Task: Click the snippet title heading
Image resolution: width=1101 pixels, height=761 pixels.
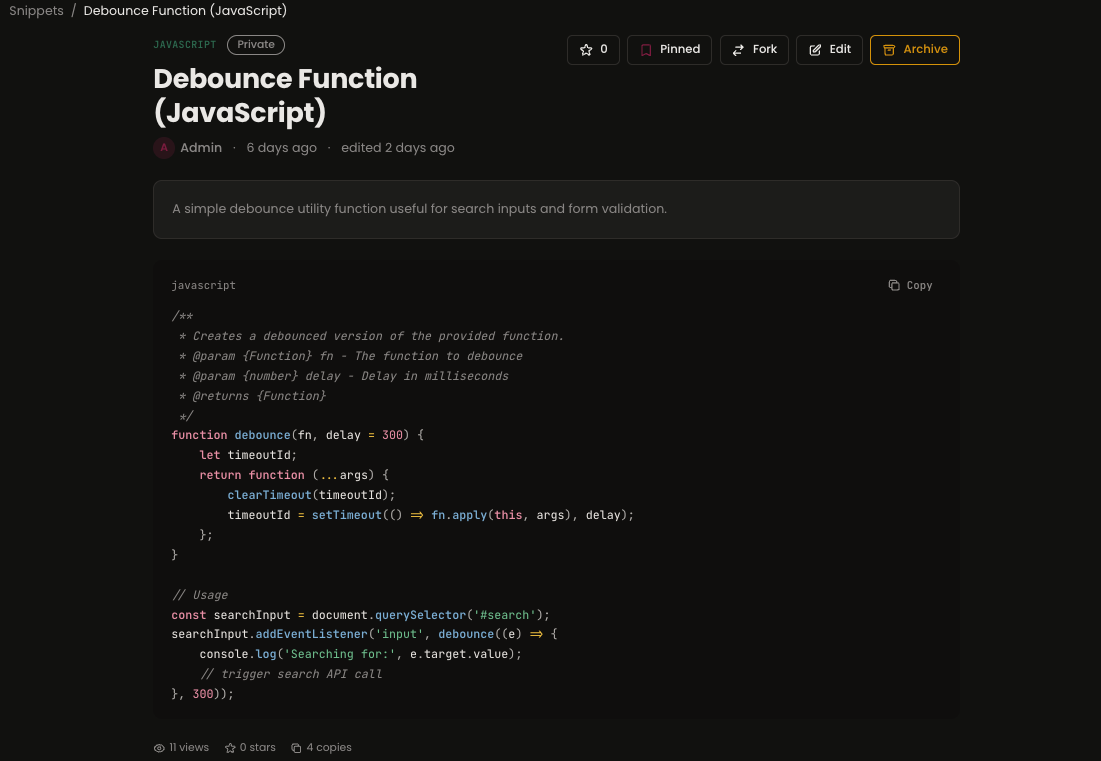Action: click(x=285, y=95)
